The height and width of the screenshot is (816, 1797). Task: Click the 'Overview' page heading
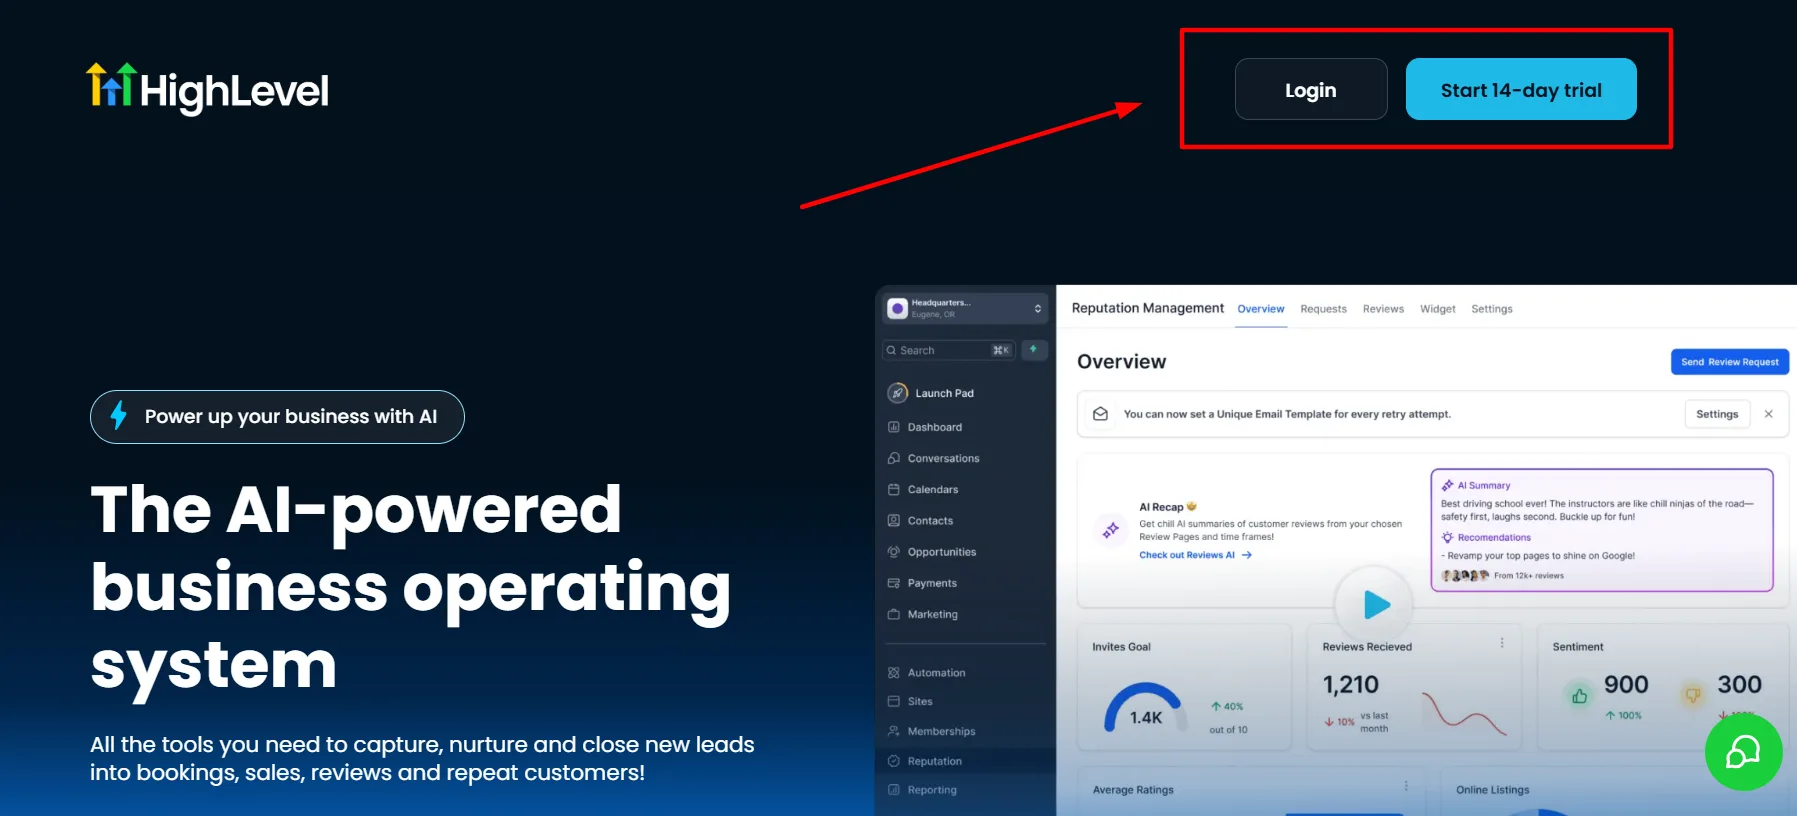[x=1121, y=362]
